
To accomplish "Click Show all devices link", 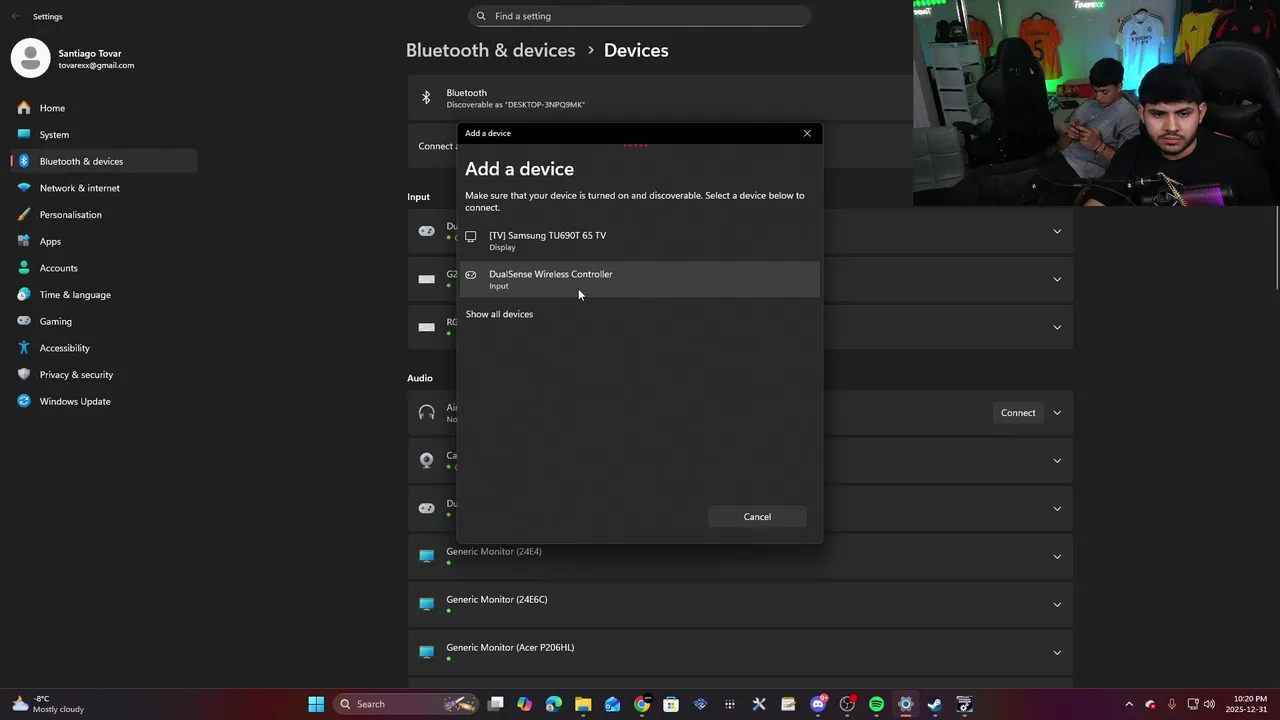I will coord(499,314).
